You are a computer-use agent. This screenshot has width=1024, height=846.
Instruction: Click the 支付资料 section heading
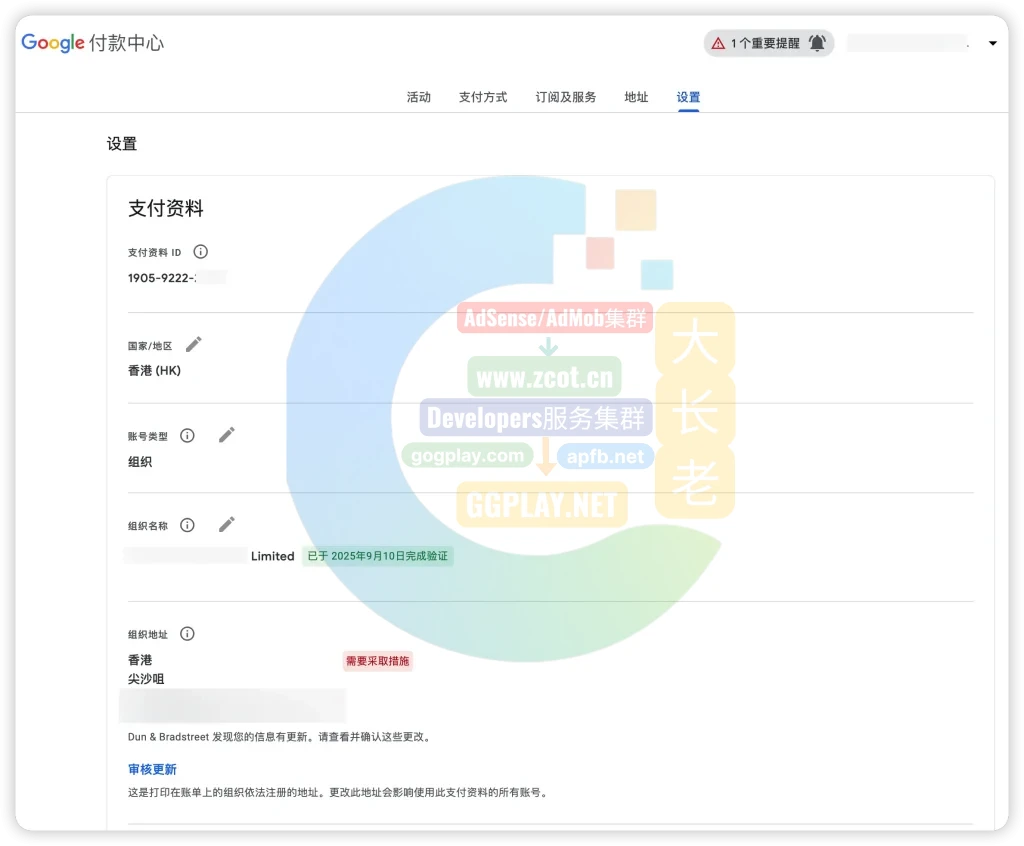click(x=166, y=208)
